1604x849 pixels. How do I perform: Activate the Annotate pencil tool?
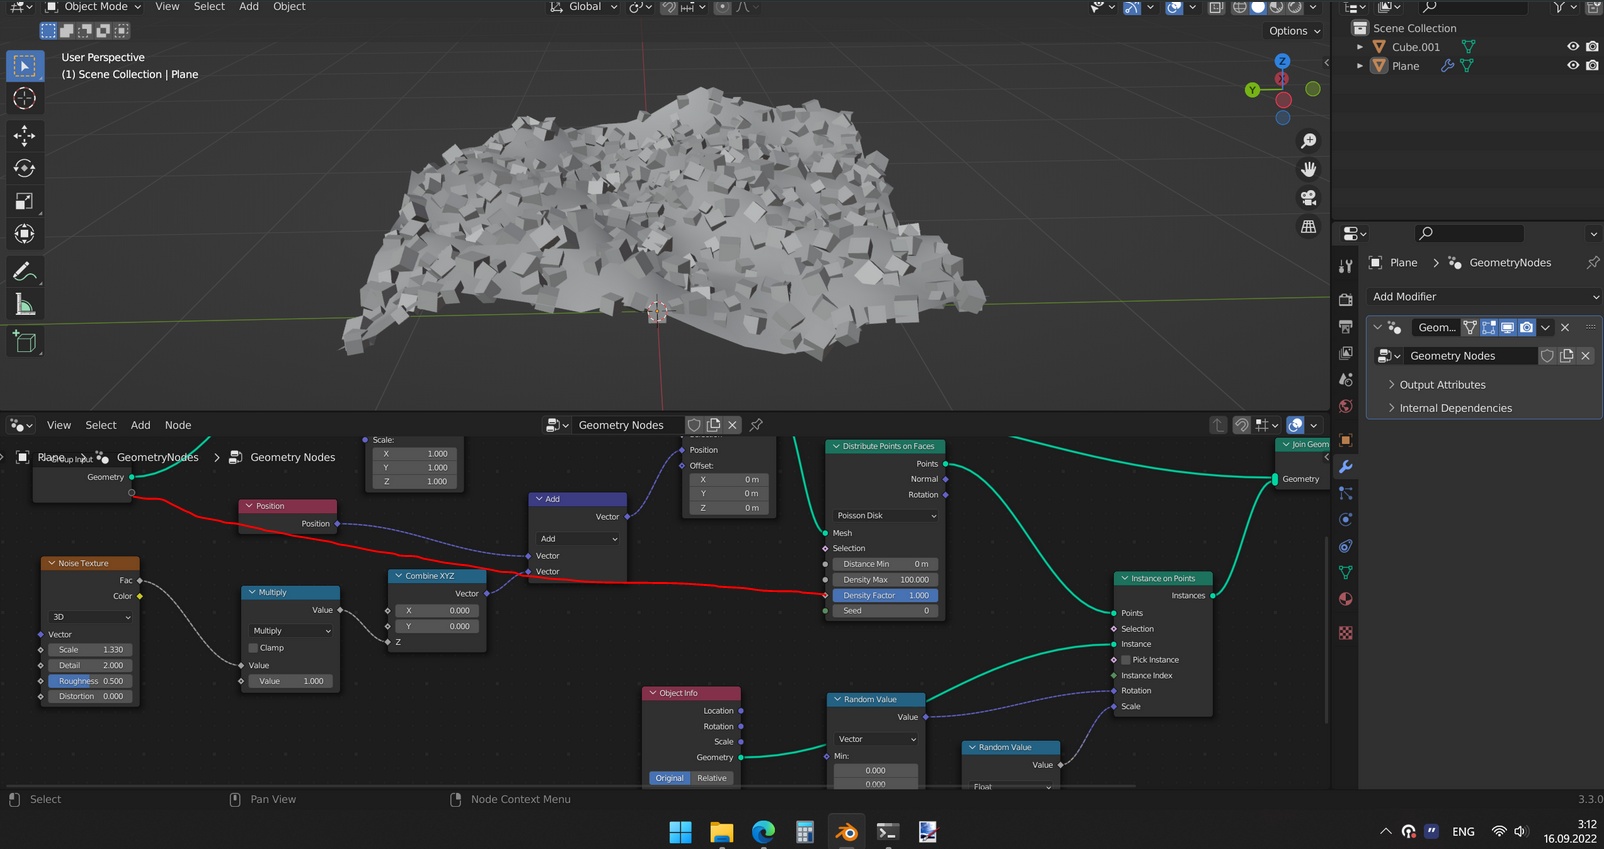pyautogui.click(x=24, y=272)
